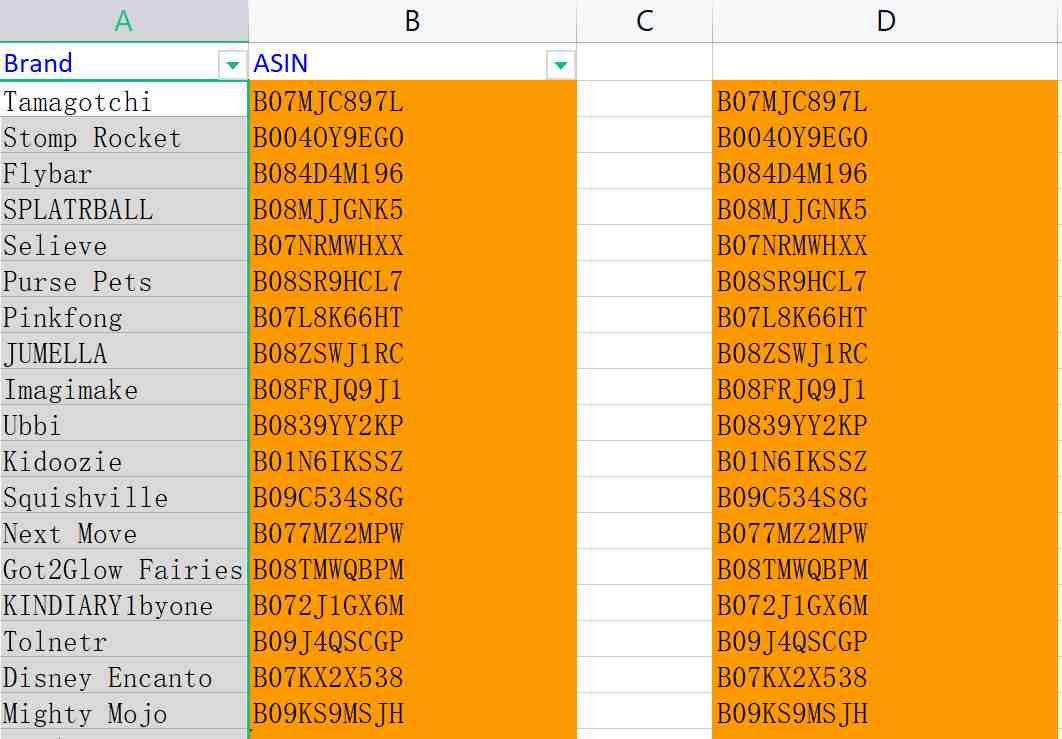
Task: Select column A header
Action: pyautogui.click(x=124, y=21)
